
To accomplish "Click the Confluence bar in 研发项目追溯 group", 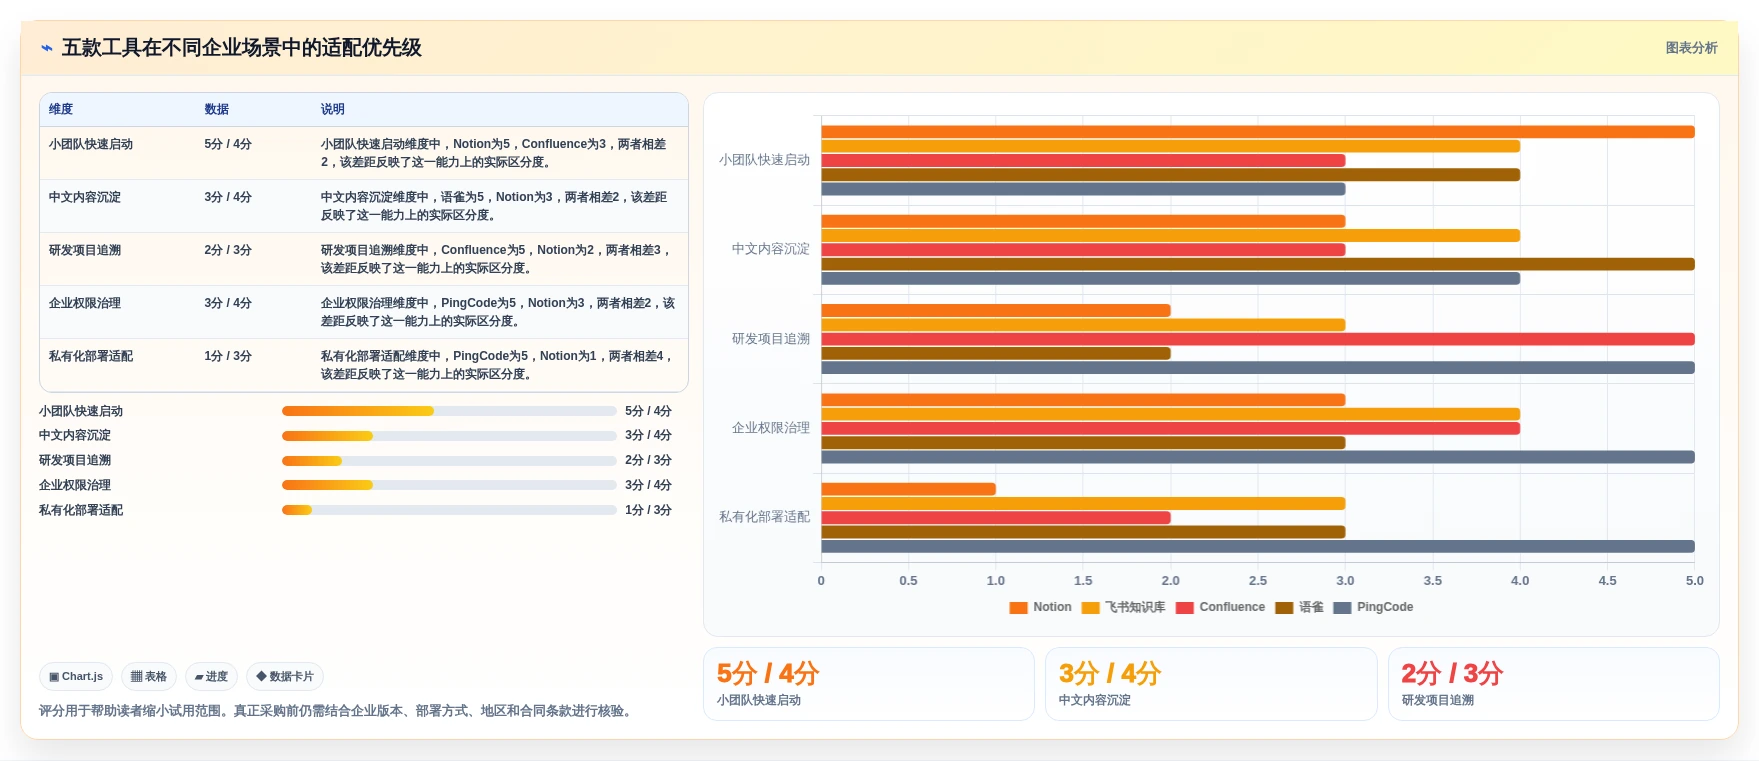I will pos(1258,339).
